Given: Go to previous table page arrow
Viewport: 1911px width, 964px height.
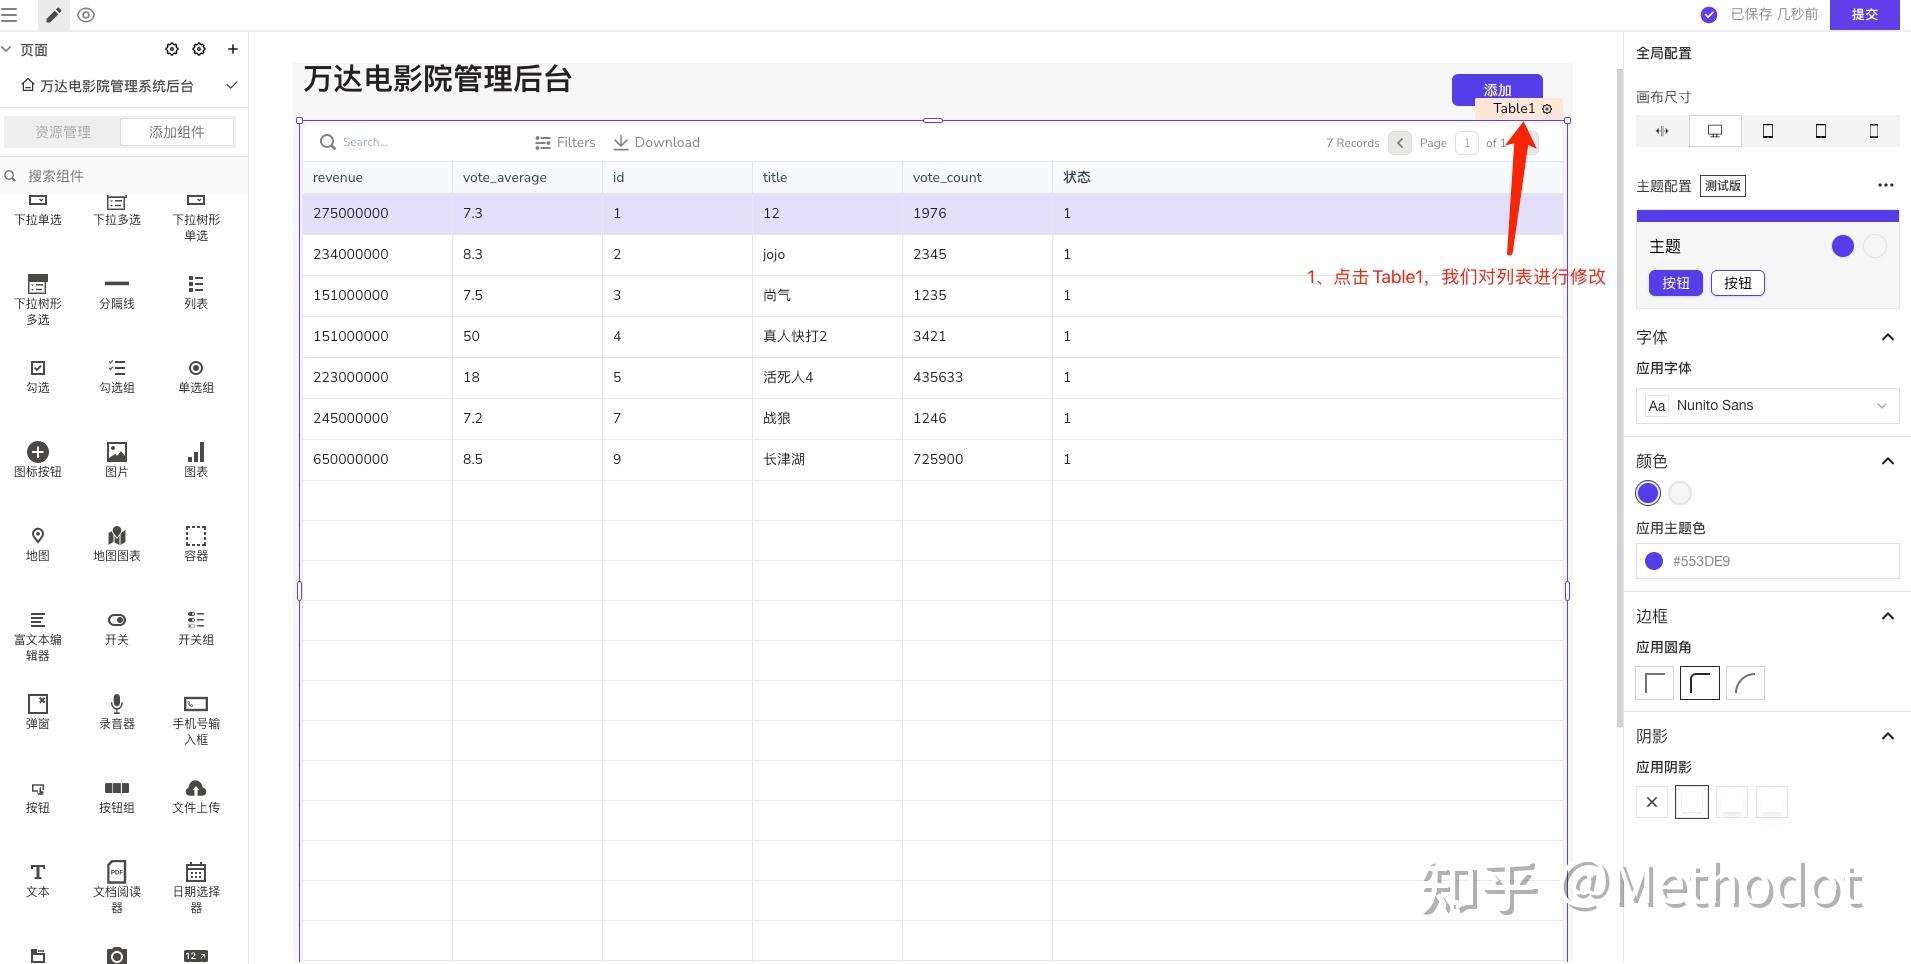Looking at the screenshot, I should (x=1400, y=143).
